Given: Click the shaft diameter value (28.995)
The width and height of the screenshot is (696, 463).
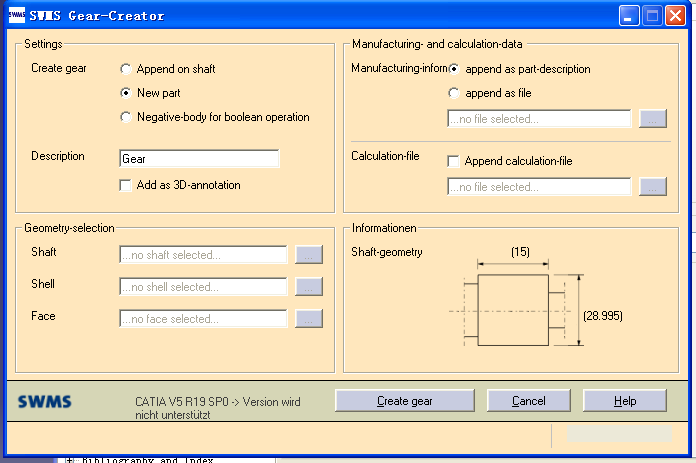Looking at the screenshot, I should click(603, 316).
